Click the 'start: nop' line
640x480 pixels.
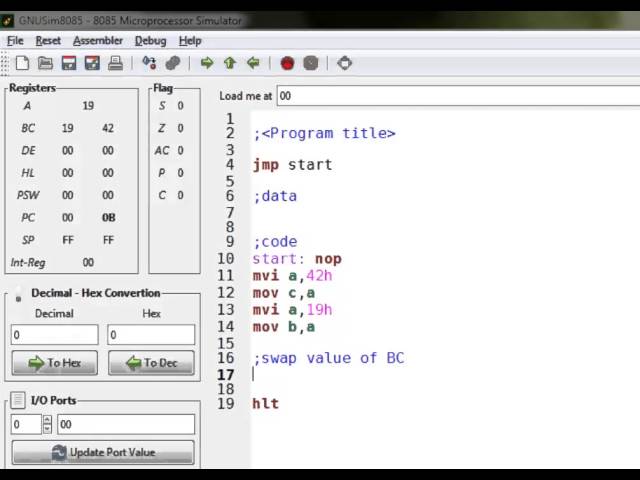[297, 259]
